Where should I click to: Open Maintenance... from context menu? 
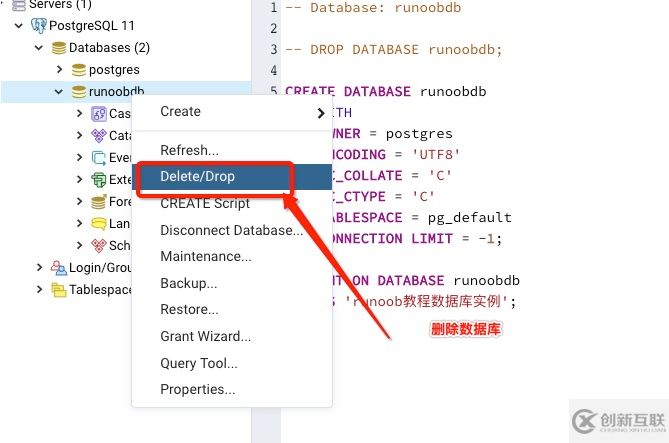[232, 256]
